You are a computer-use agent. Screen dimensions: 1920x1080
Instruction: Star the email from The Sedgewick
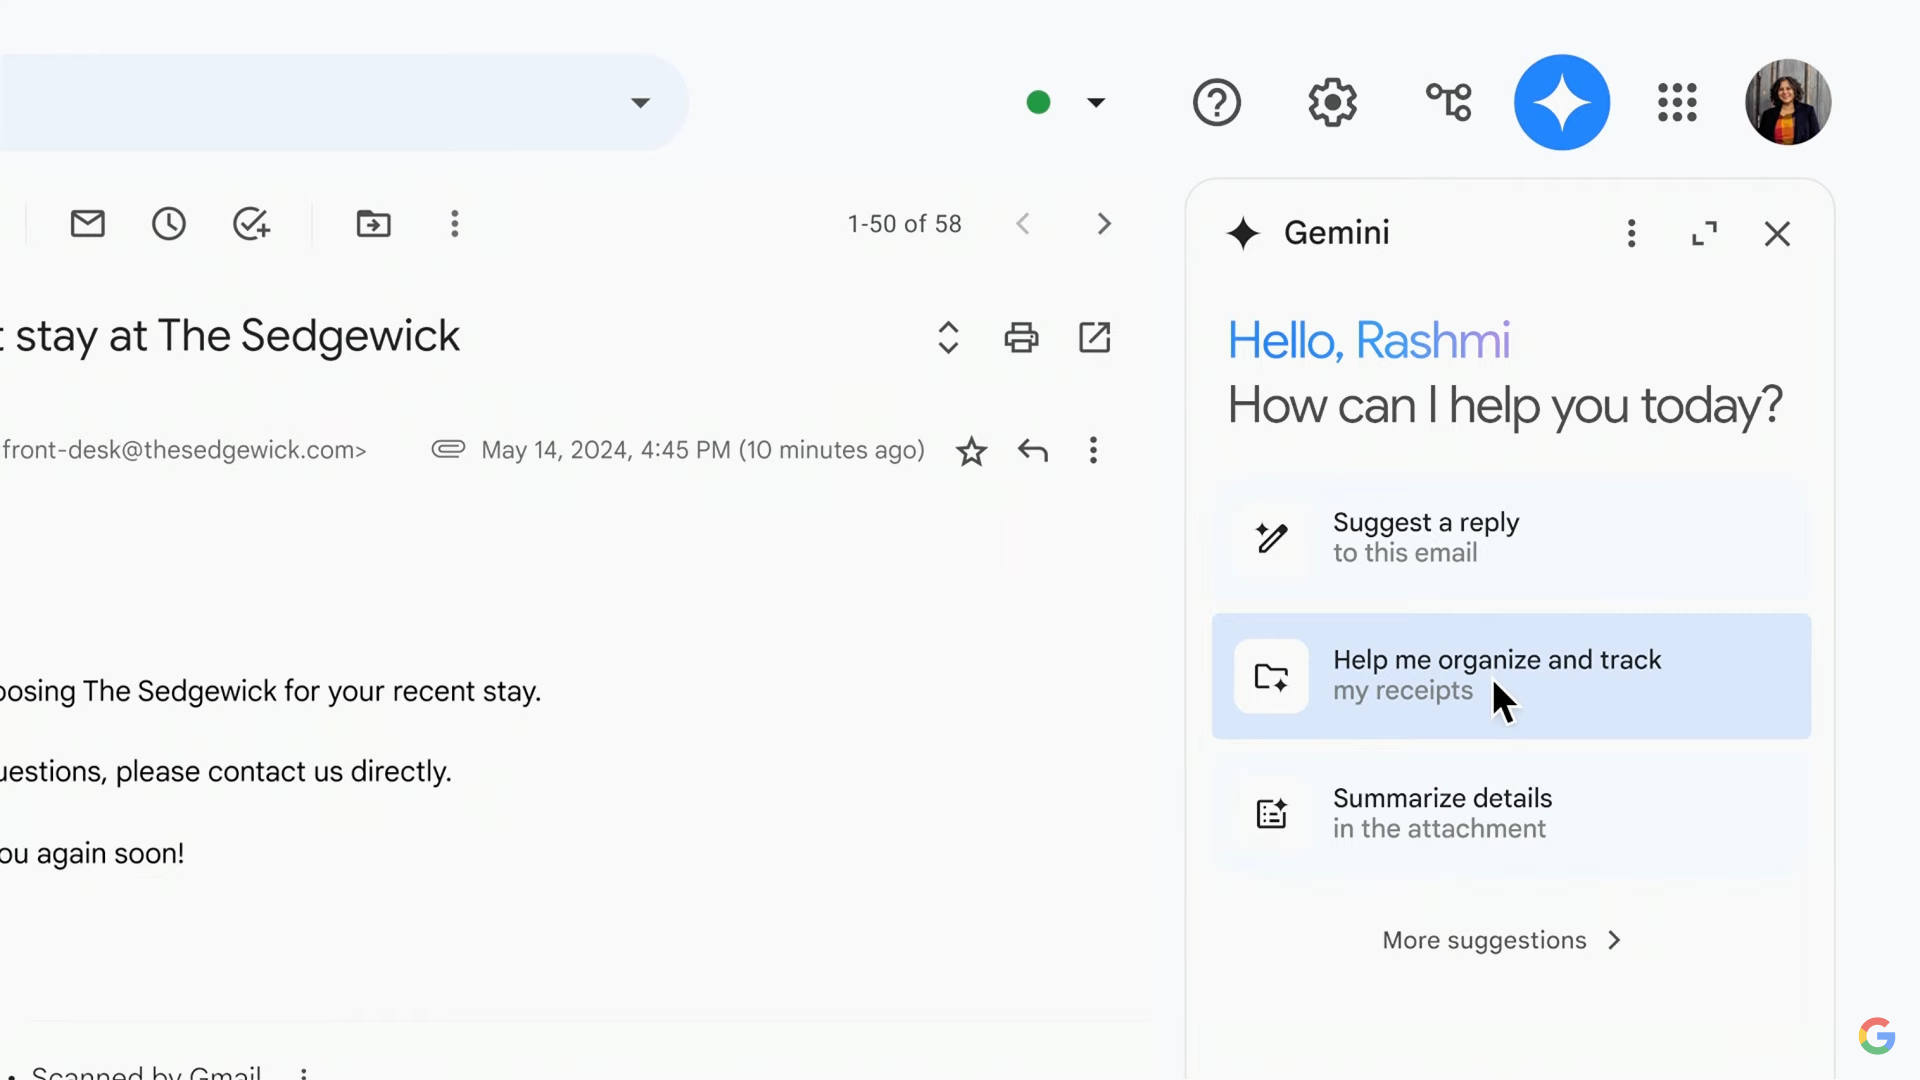click(x=971, y=451)
